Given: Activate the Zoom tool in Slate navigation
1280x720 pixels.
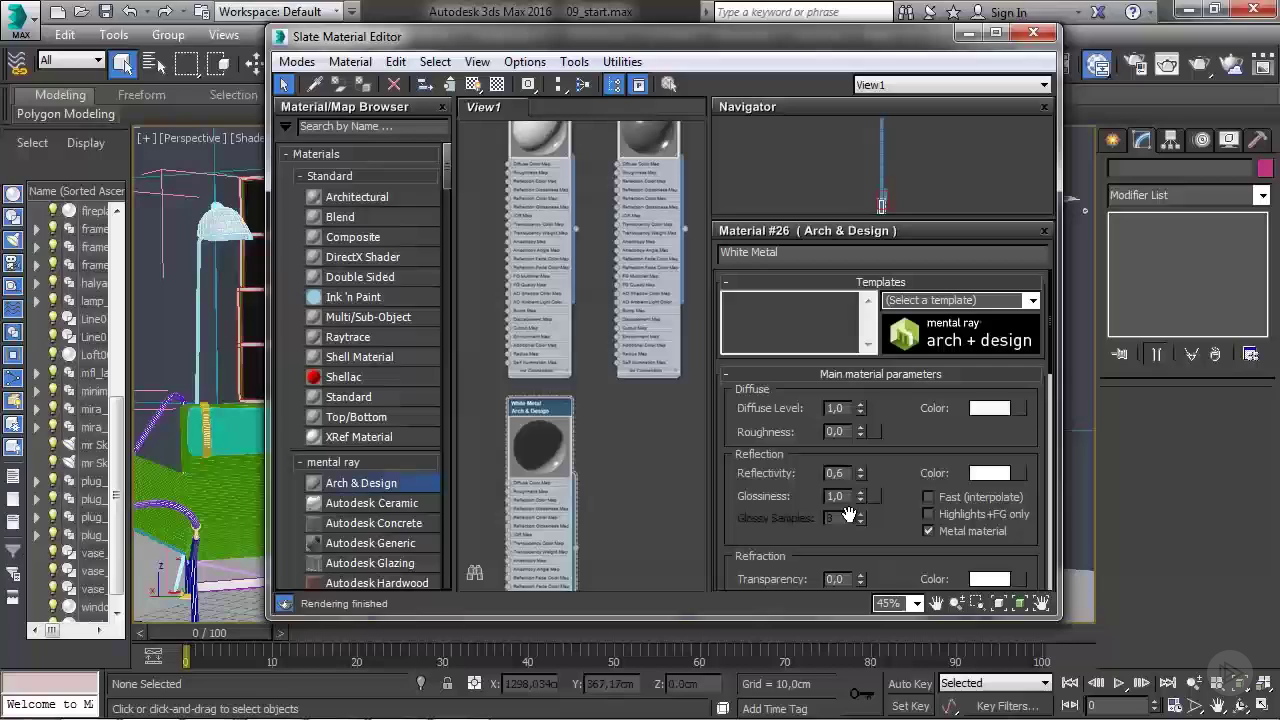Looking at the screenshot, I should 958,603.
